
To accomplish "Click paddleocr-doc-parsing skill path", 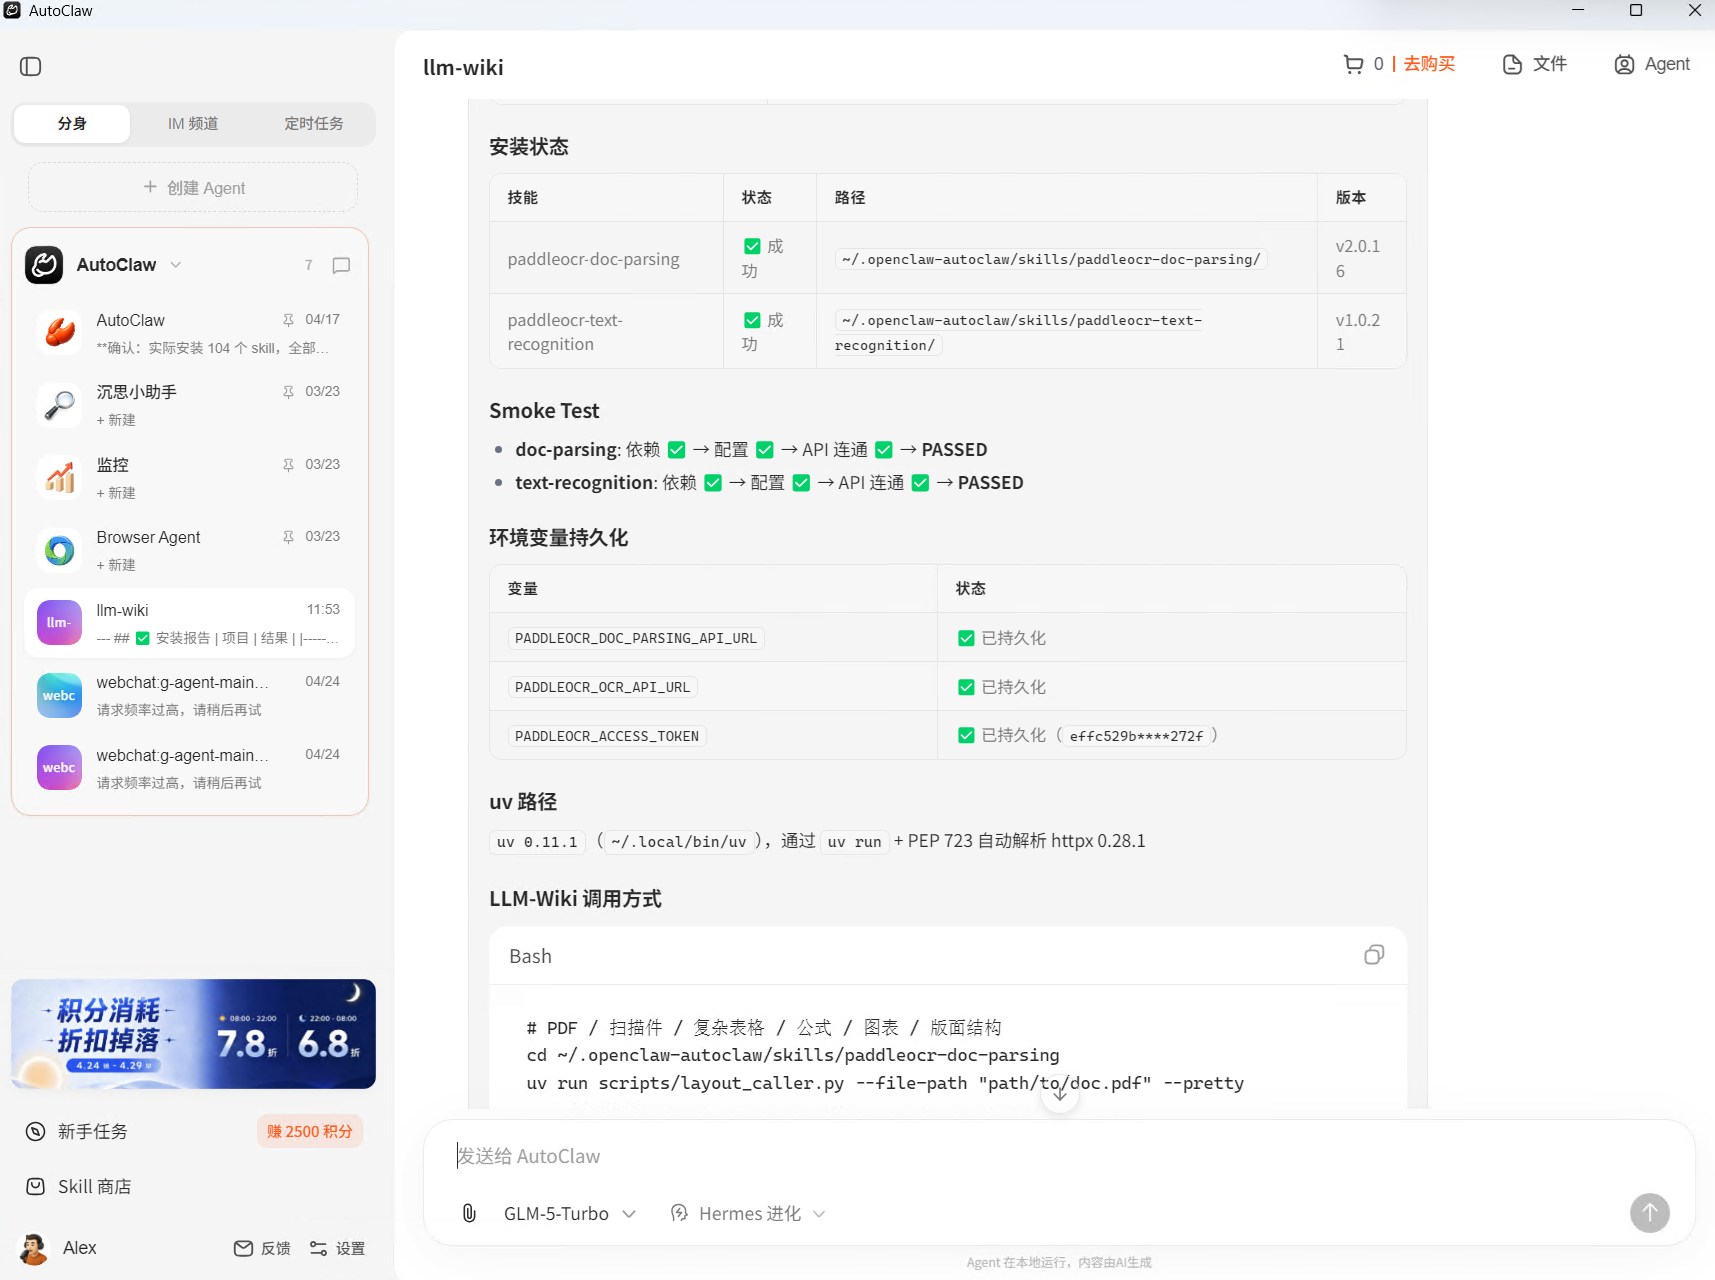I will [1051, 259].
